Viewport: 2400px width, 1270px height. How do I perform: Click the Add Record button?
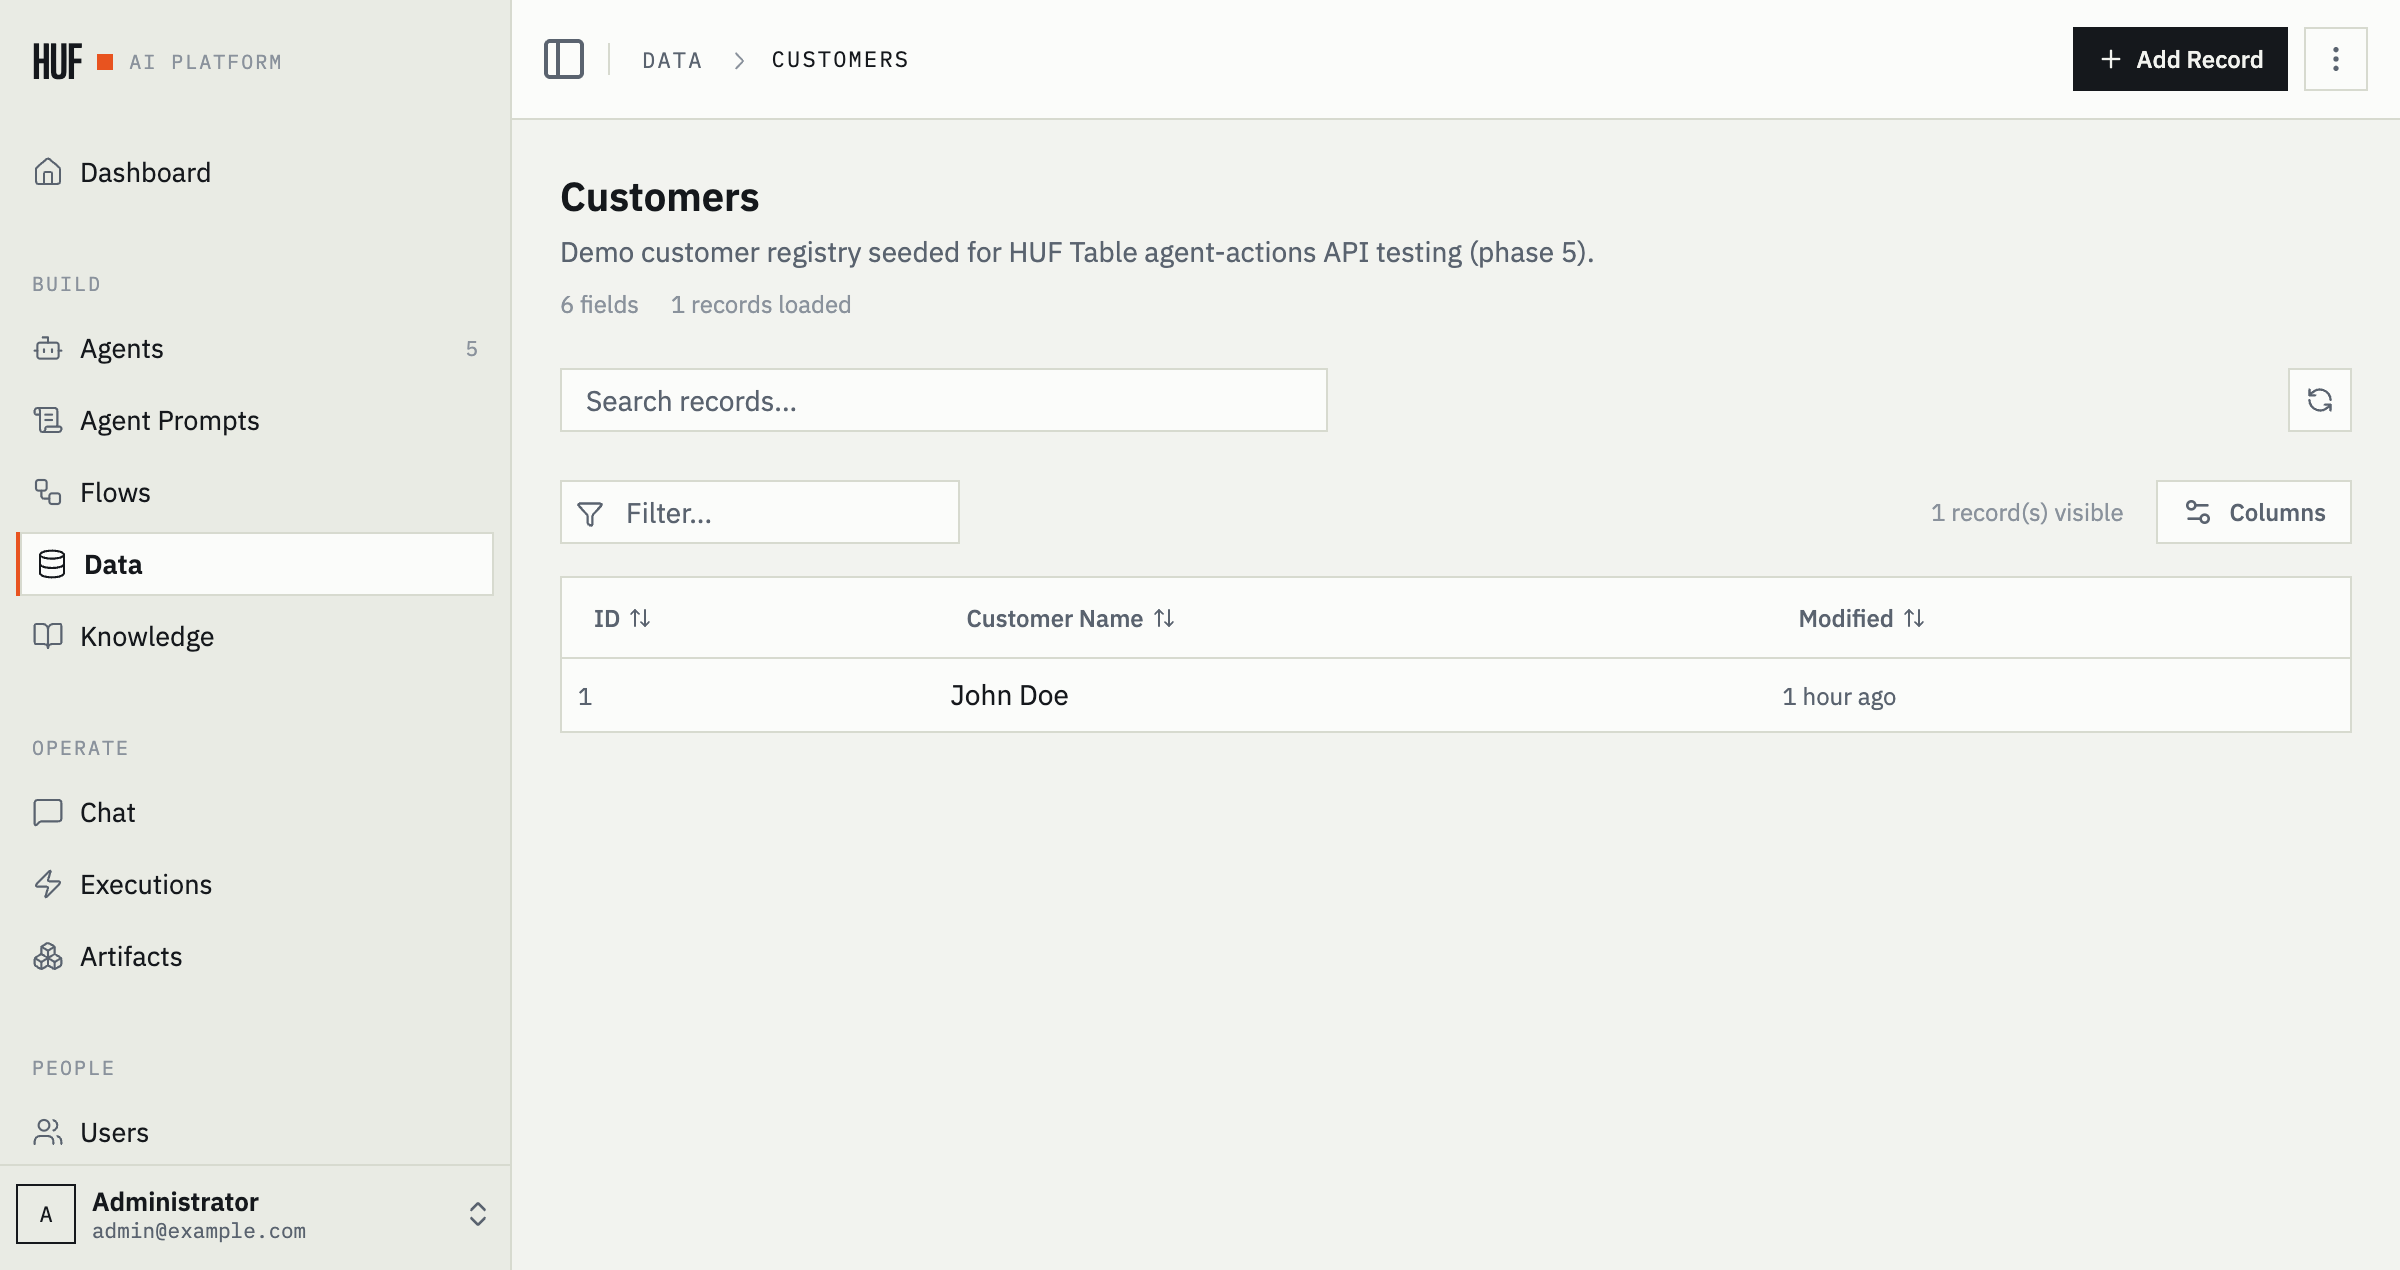[x=2180, y=59]
